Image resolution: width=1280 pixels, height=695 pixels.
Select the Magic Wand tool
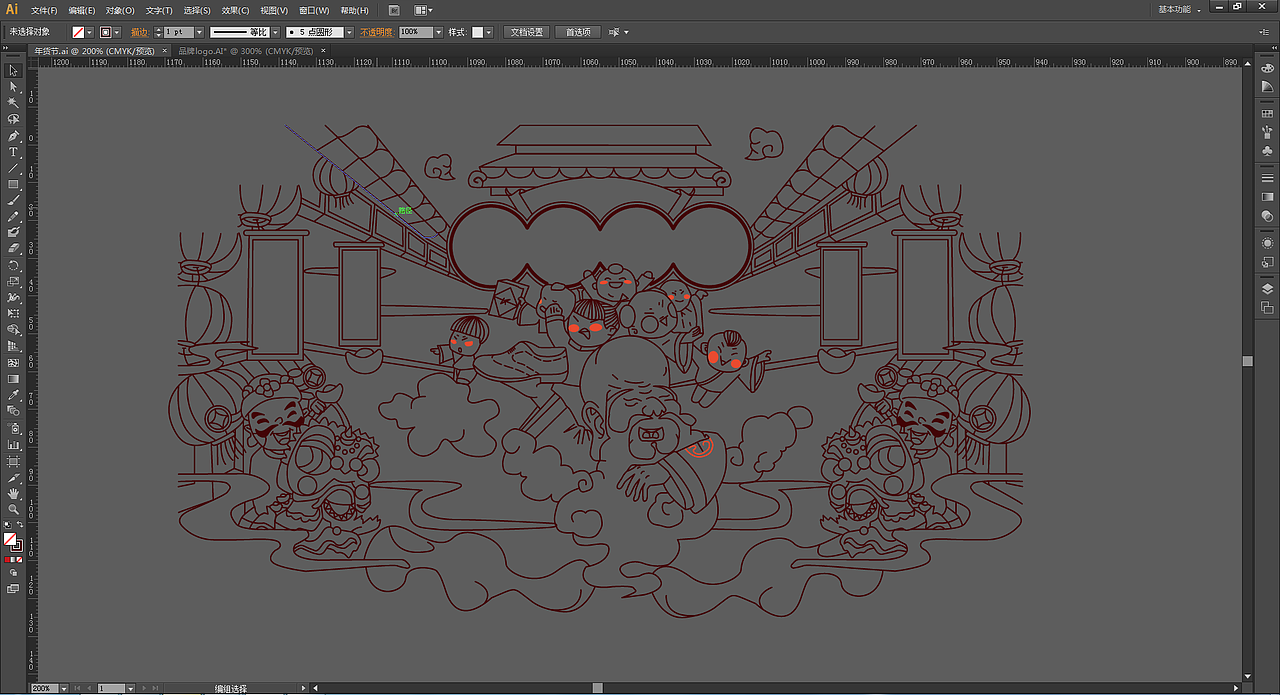(x=13, y=103)
